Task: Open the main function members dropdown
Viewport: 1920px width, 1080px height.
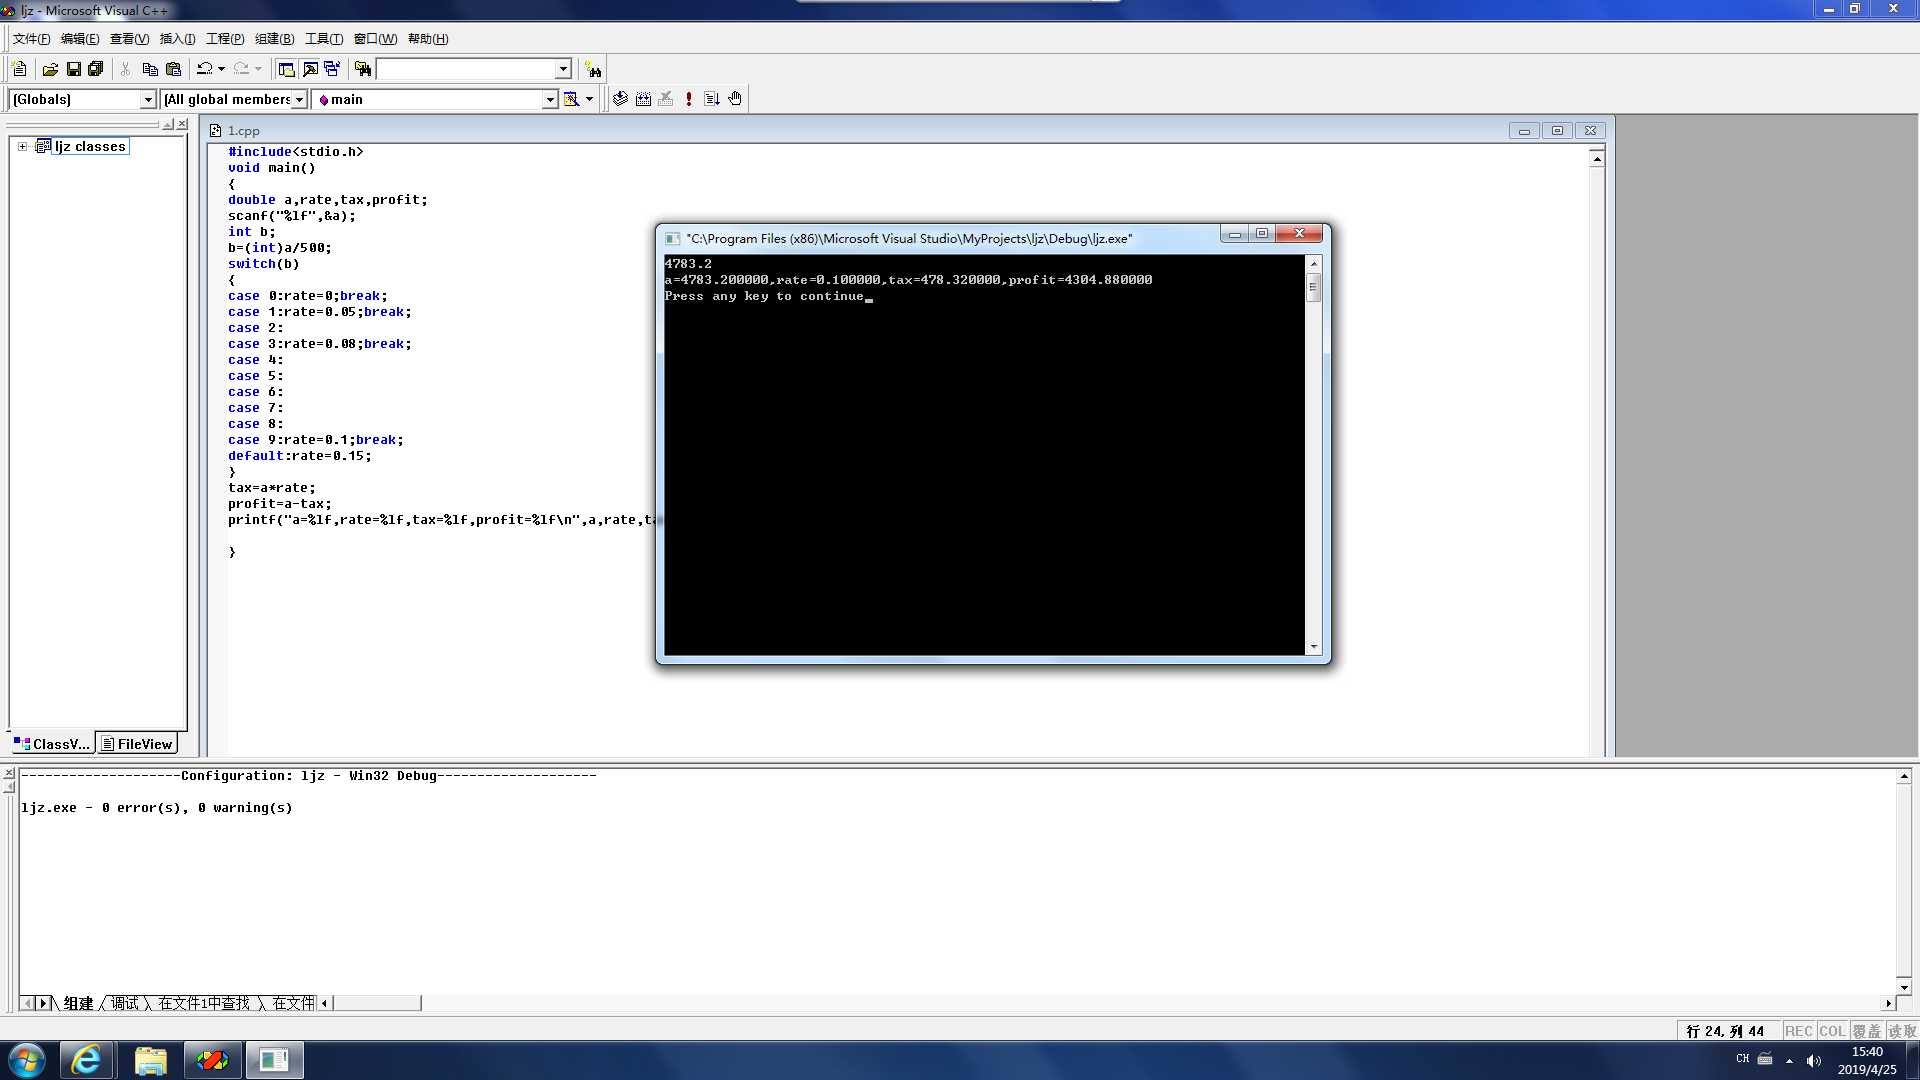Action: pyautogui.click(x=549, y=99)
